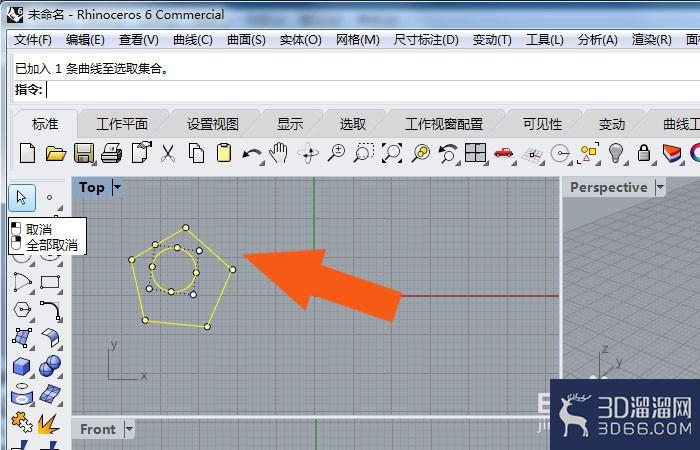Open the 分析(A) menu
Viewport: 700px width, 450px height.
597,40
